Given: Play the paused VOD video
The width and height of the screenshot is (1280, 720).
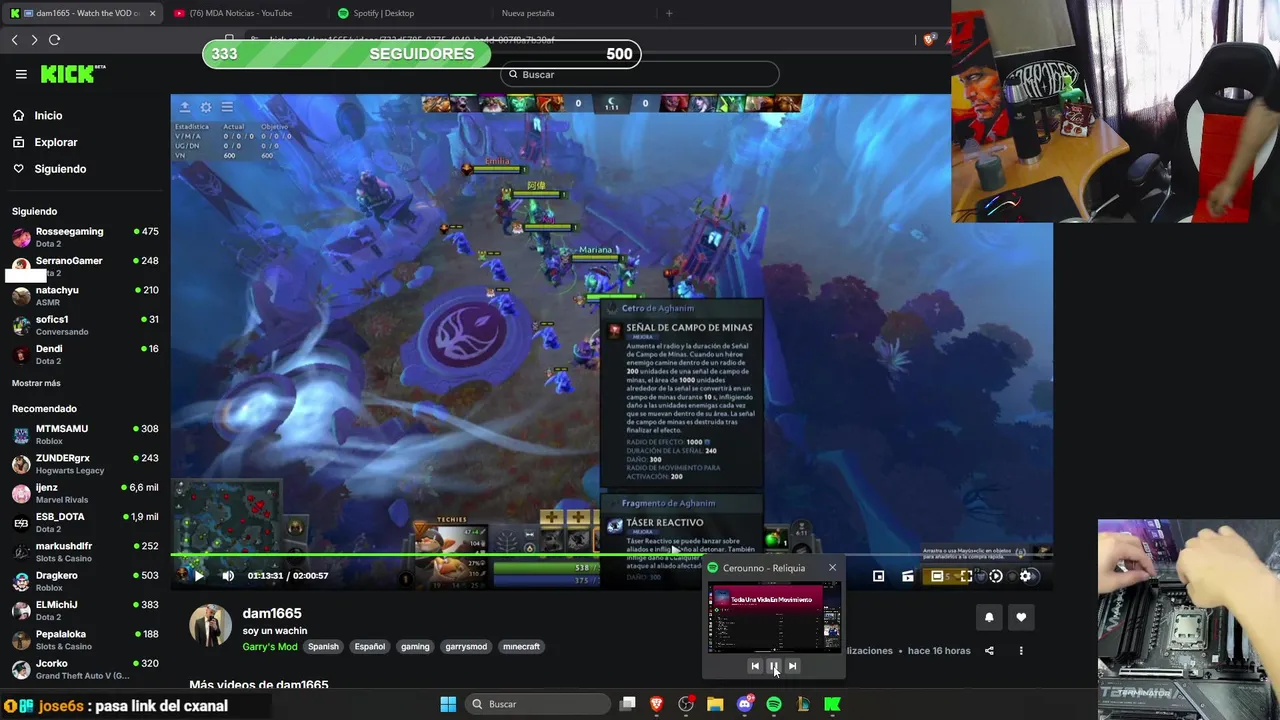Looking at the screenshot, I should click(198, 575).
